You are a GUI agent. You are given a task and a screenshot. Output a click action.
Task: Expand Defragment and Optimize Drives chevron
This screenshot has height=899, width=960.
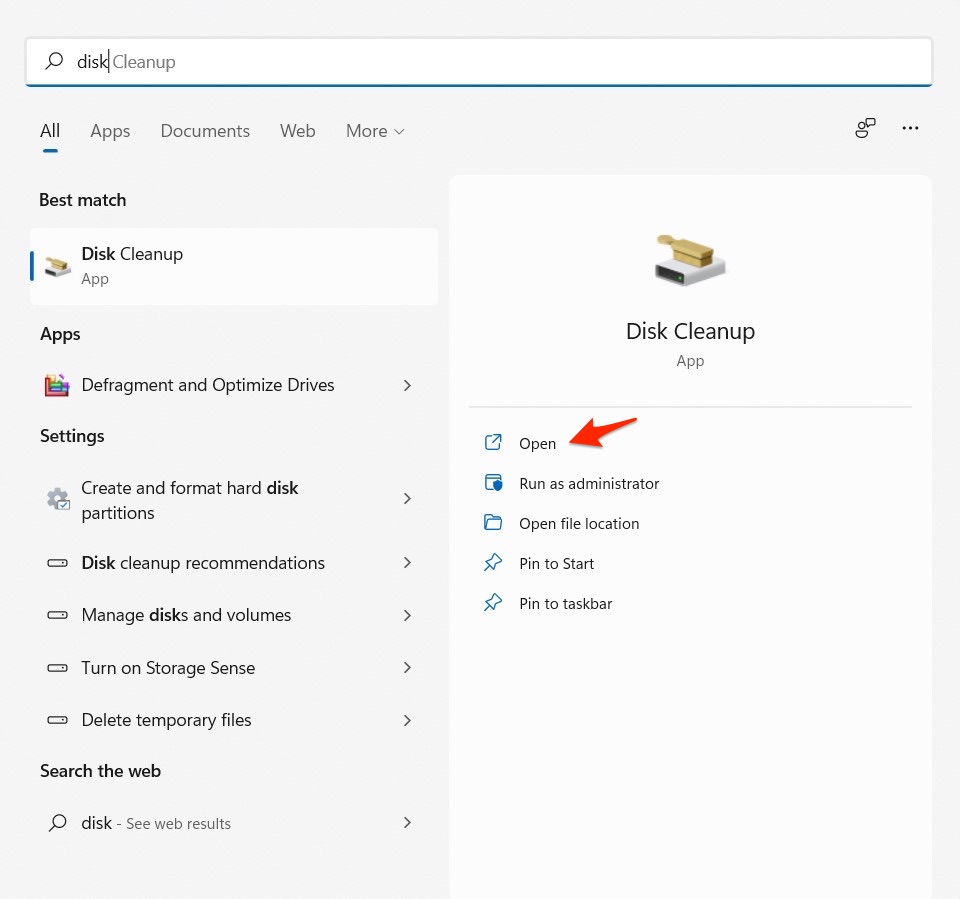tap(407, 385)
